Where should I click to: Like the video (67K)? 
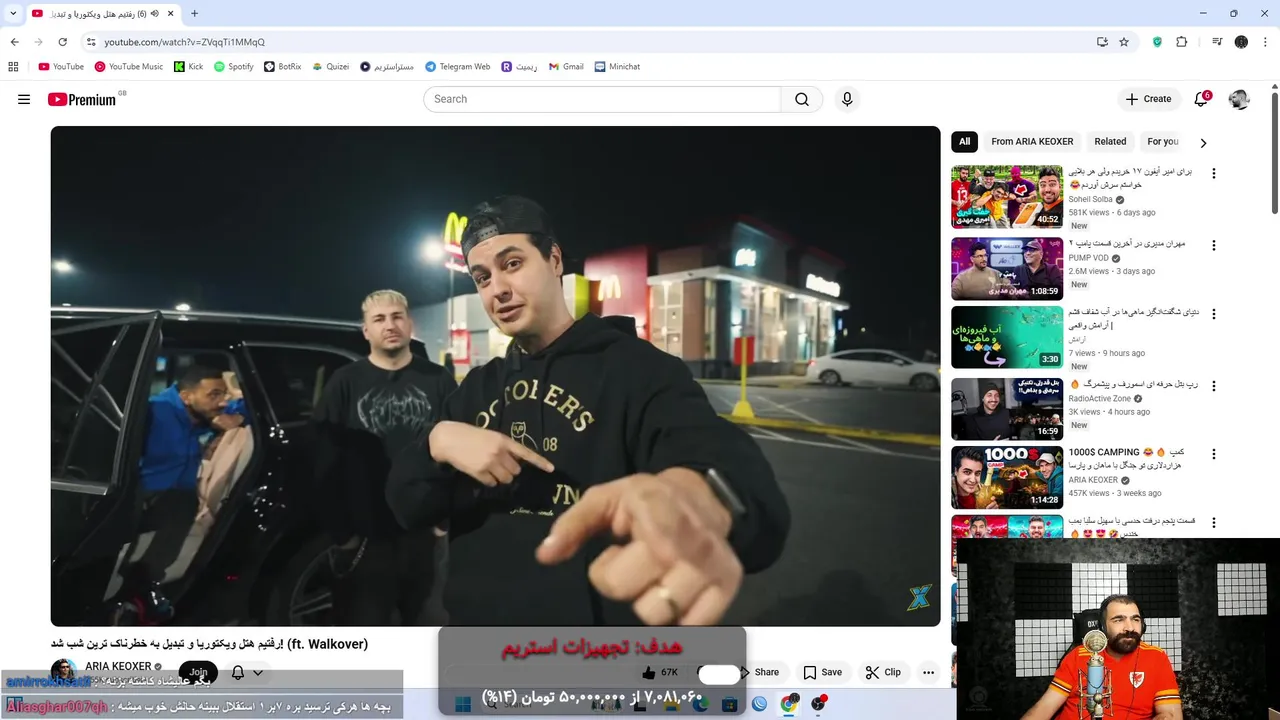point(659,673)
